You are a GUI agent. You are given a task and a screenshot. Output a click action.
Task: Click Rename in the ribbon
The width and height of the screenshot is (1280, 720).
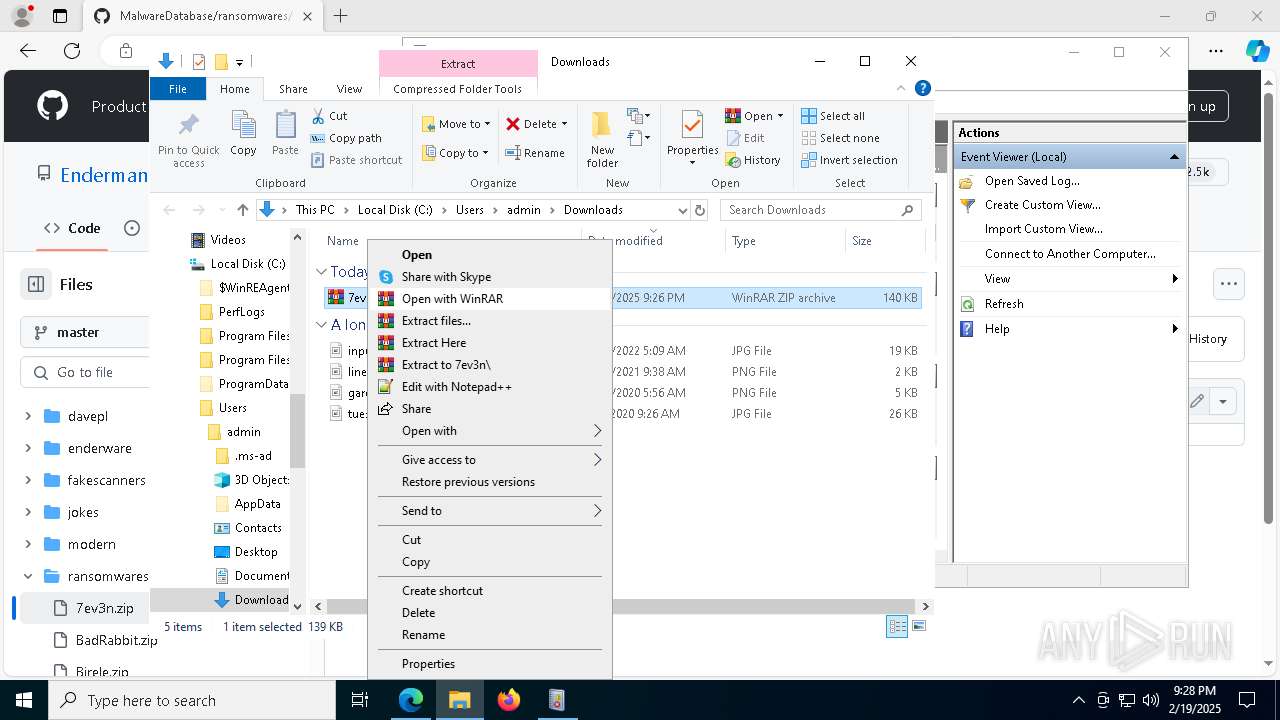535,153
